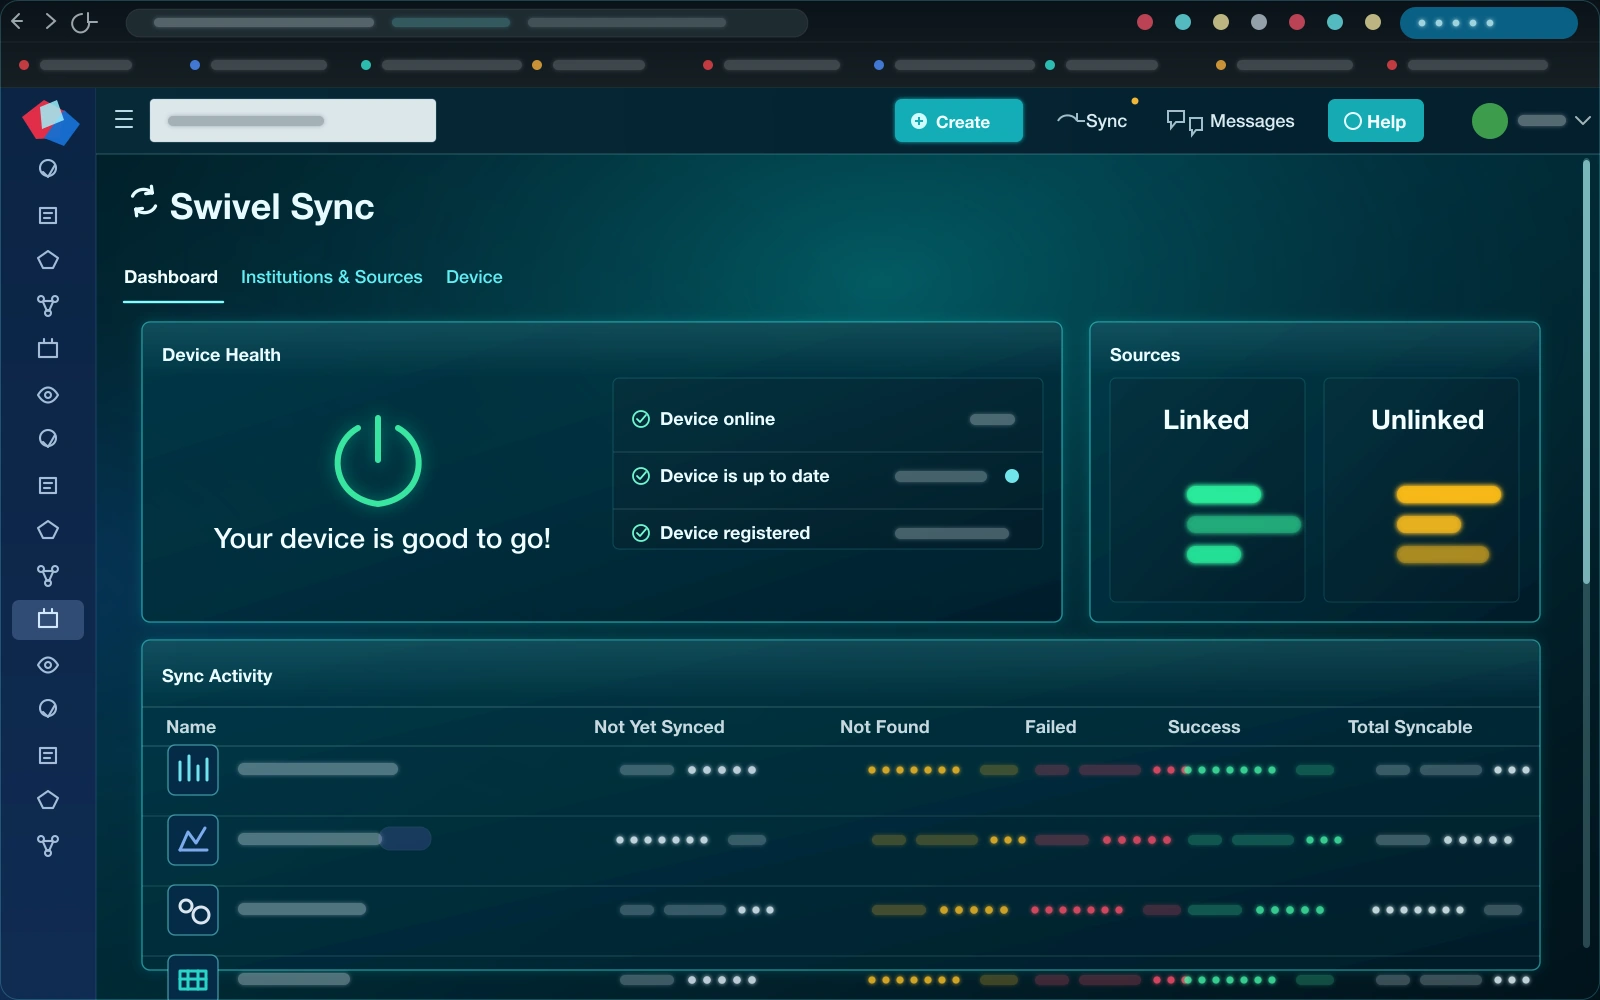This screenshot has width=1600, height=1000.
Task: Click the Sources panel heading
Action: [x=1145, y=355]
